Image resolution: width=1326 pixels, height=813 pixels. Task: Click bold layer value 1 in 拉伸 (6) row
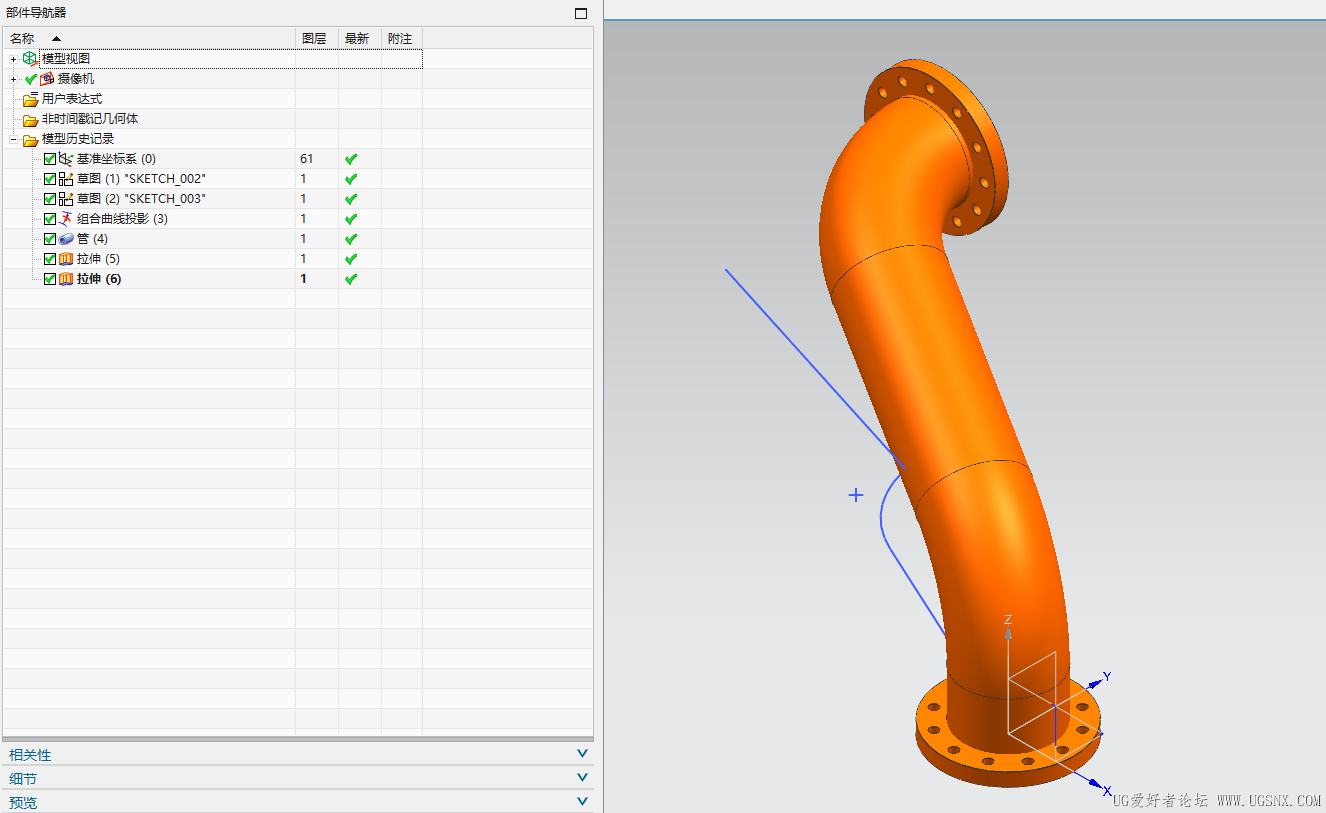(x=303, y=279)
